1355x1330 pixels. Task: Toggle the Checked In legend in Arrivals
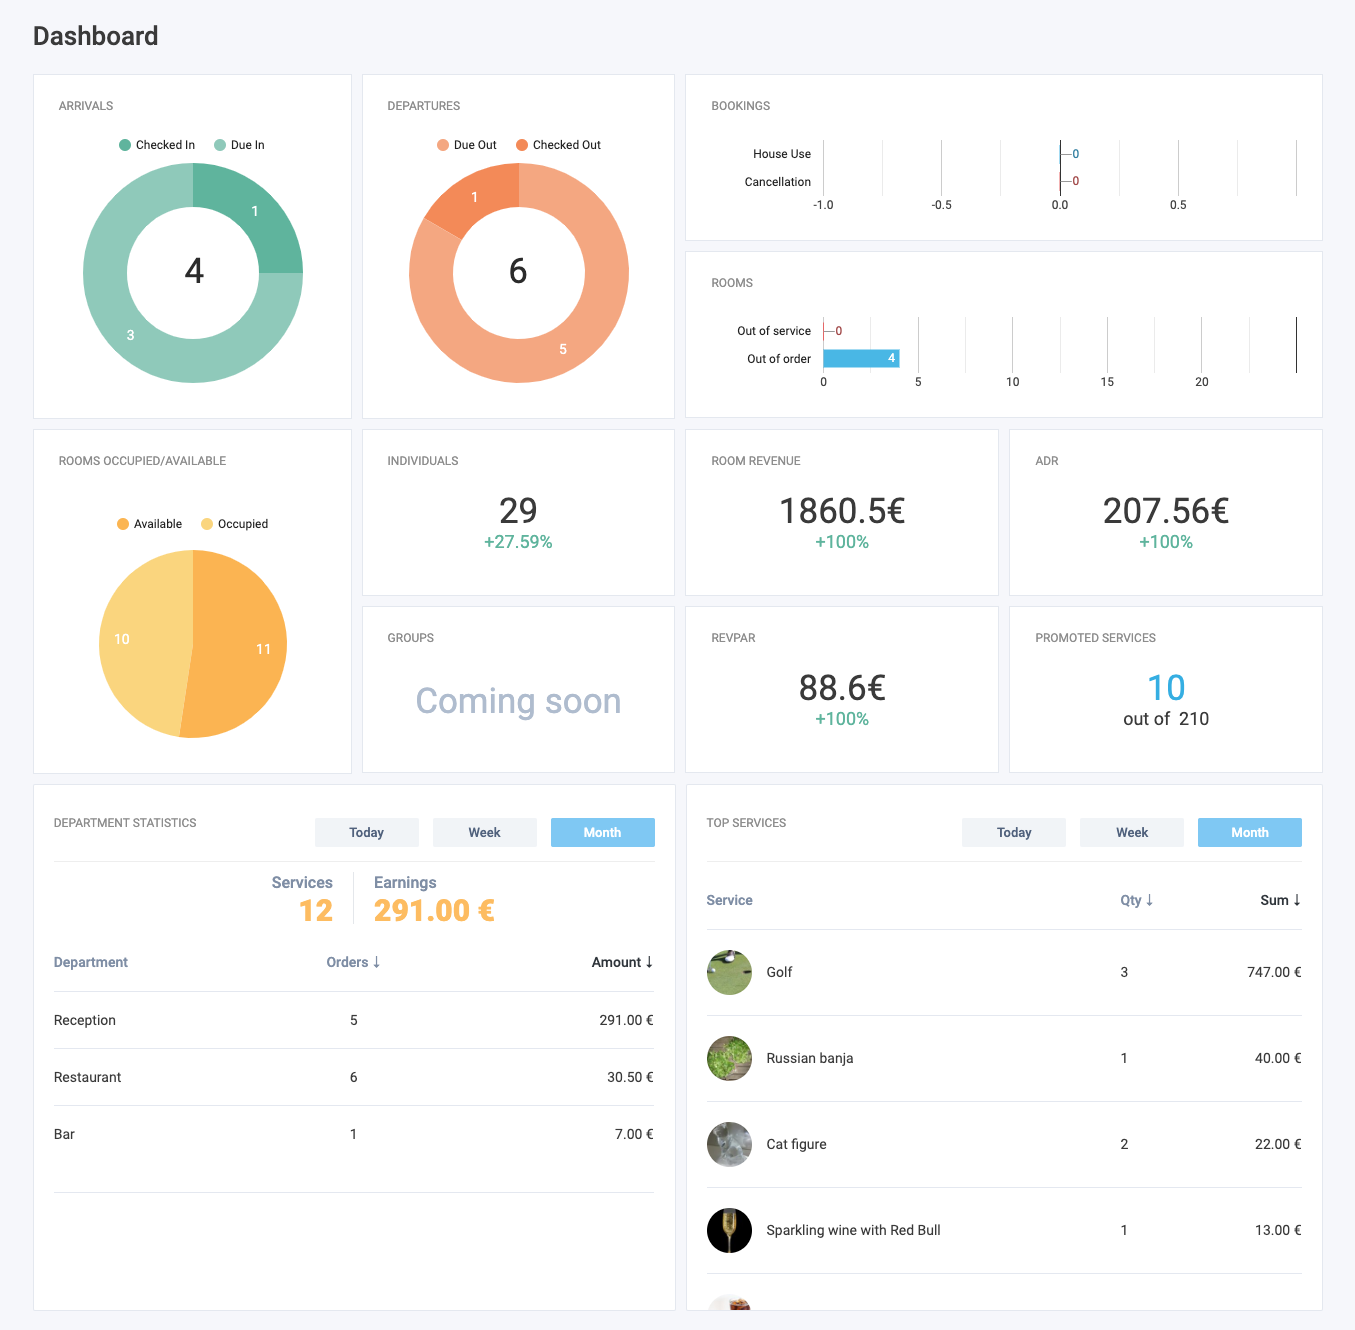pos(157,145)
